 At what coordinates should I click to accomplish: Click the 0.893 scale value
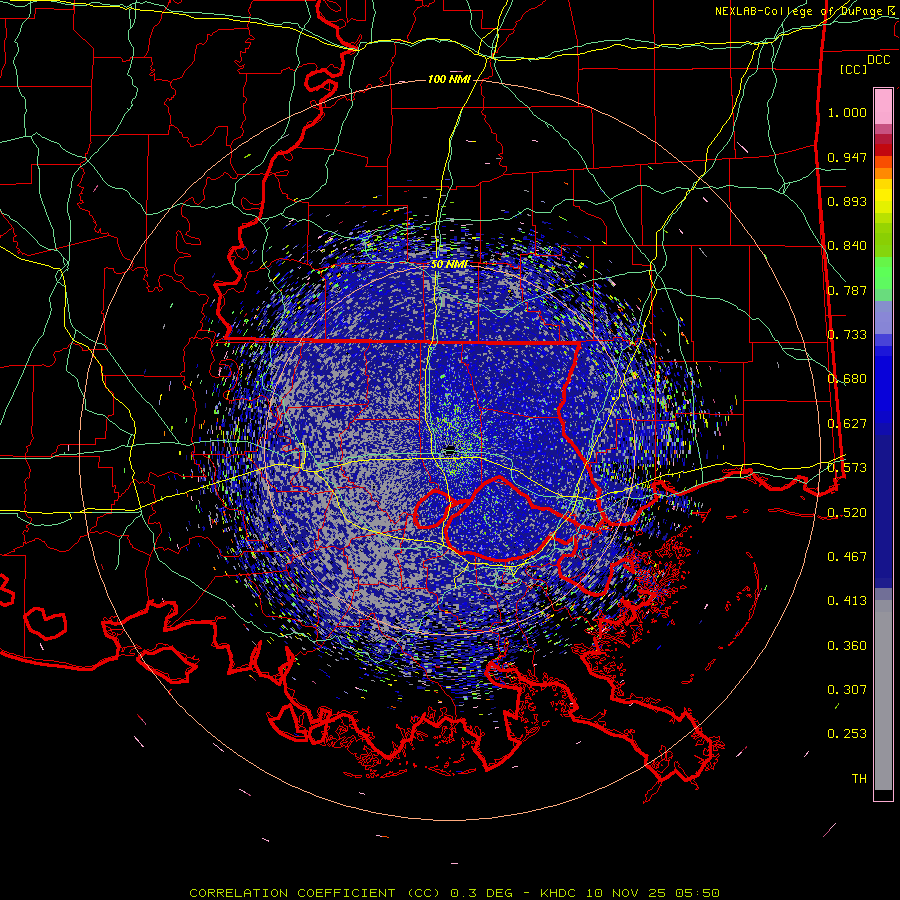coord(847,201)
